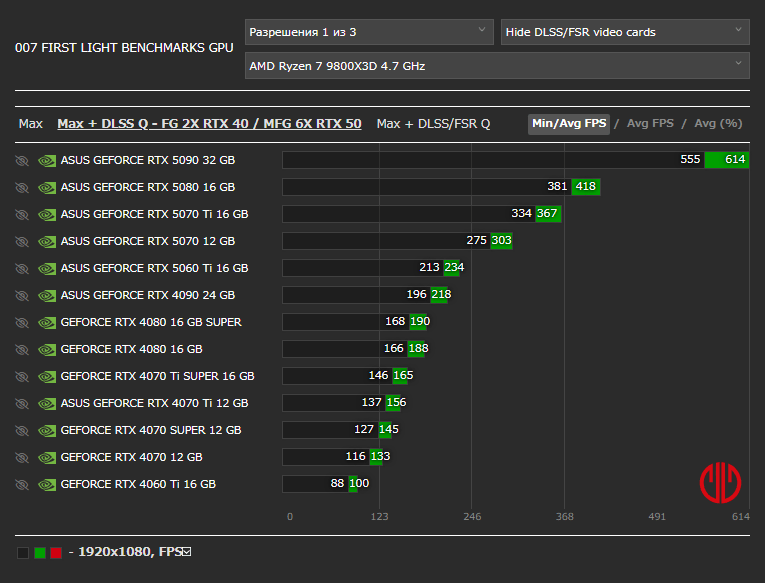Image resolution: width=765 pixels, height=583 pixels.
Task: Click the 1920x1080, FPS legend label
Action: [130, 552]
